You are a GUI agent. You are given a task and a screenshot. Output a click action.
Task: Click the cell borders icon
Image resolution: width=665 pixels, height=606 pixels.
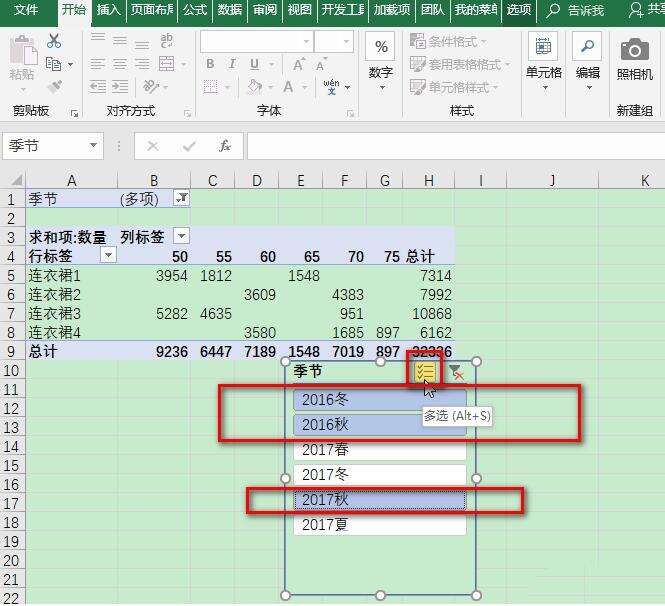coord(210,87)
